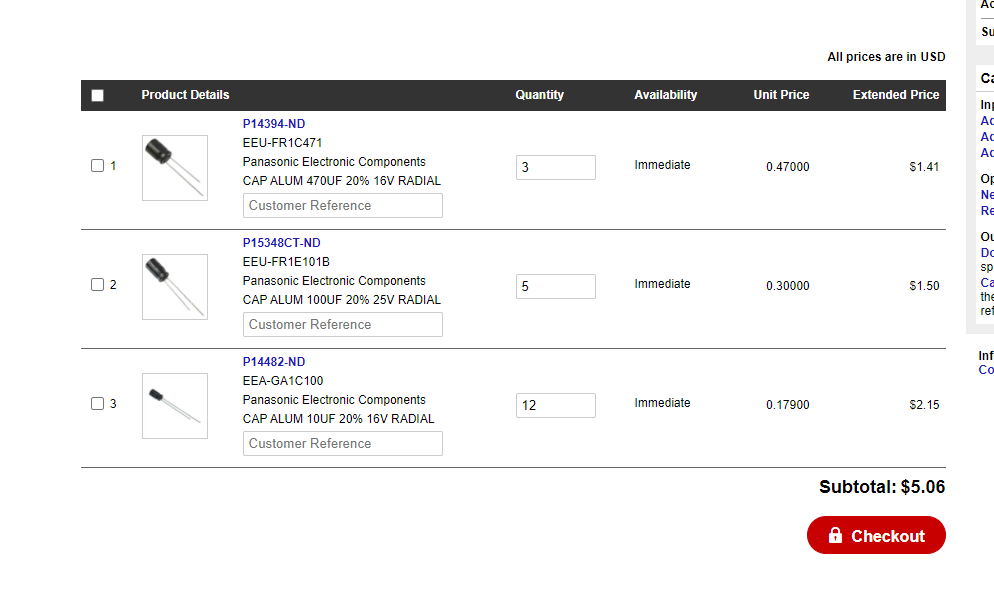
Task: Select the checkbox for item 1
Action: [98, 166]
